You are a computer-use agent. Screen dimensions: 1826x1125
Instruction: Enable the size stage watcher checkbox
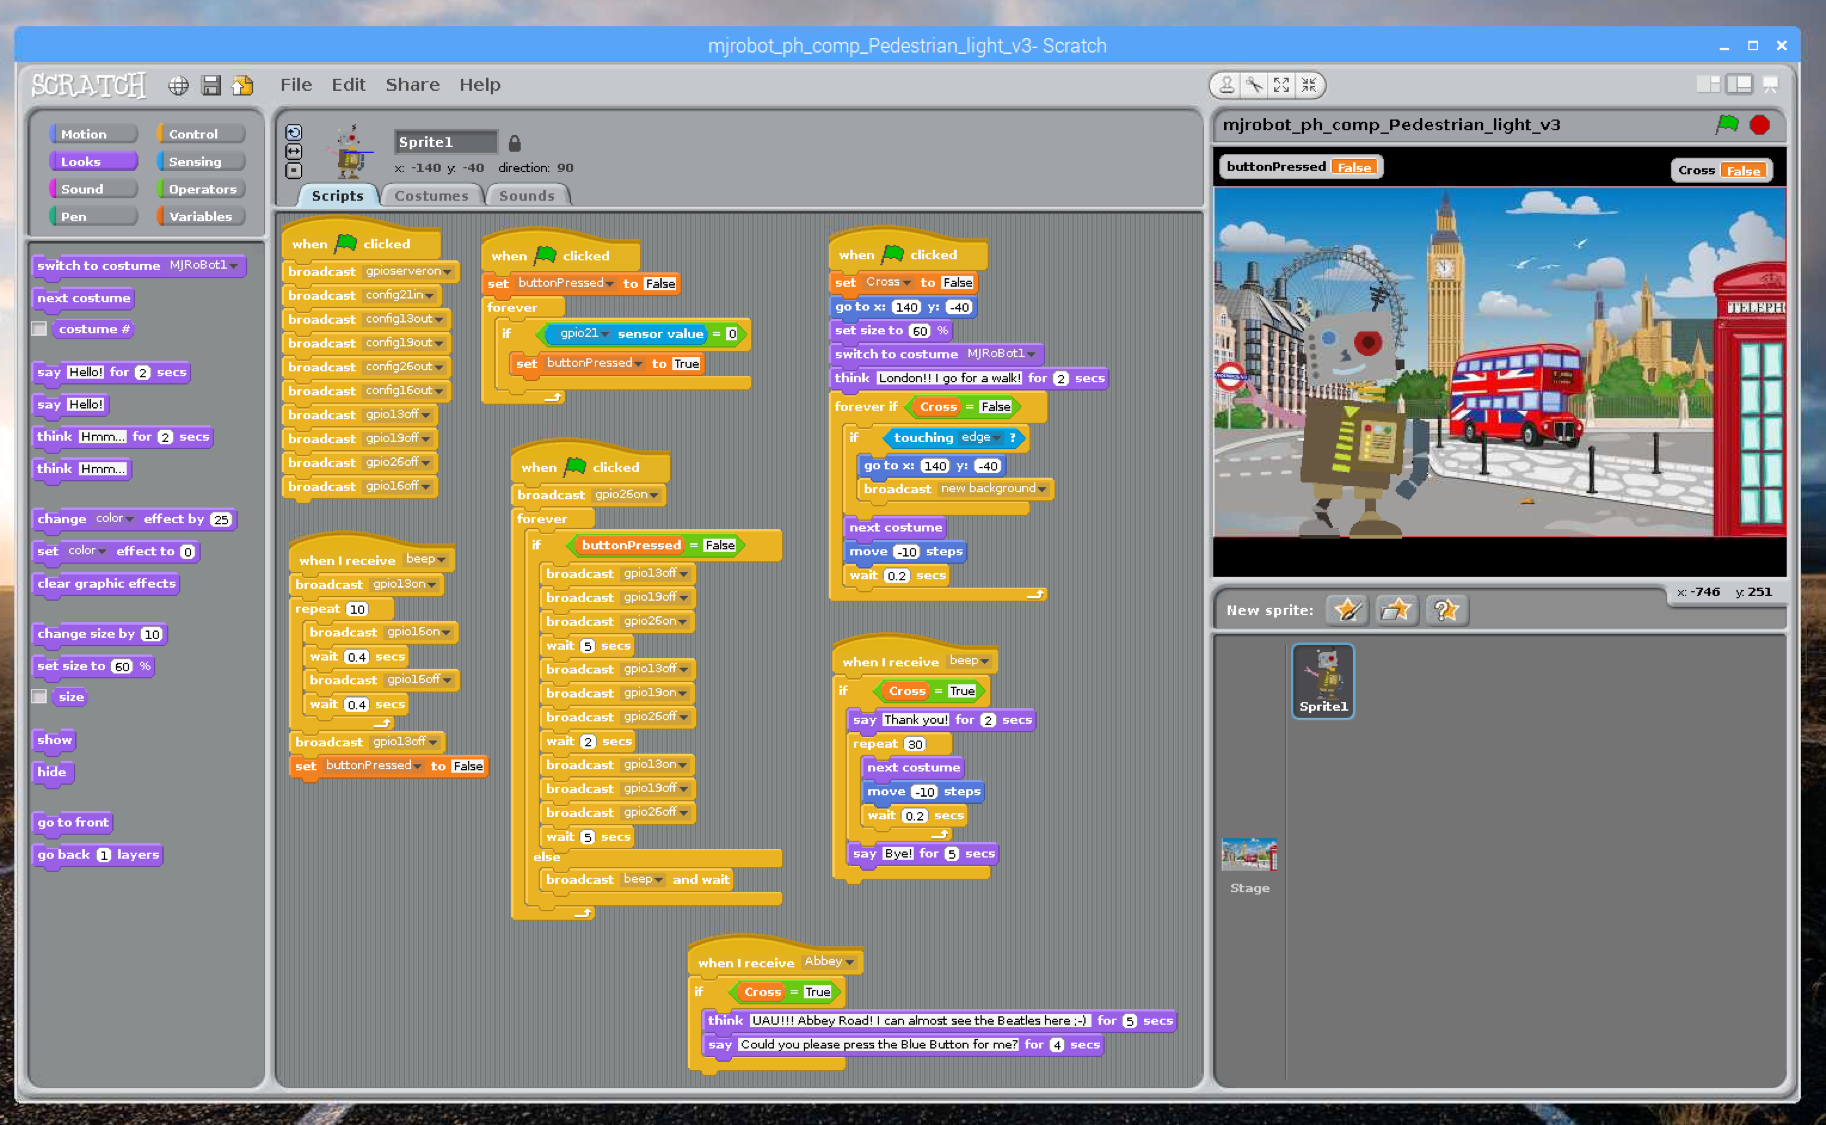coord(39,696)
